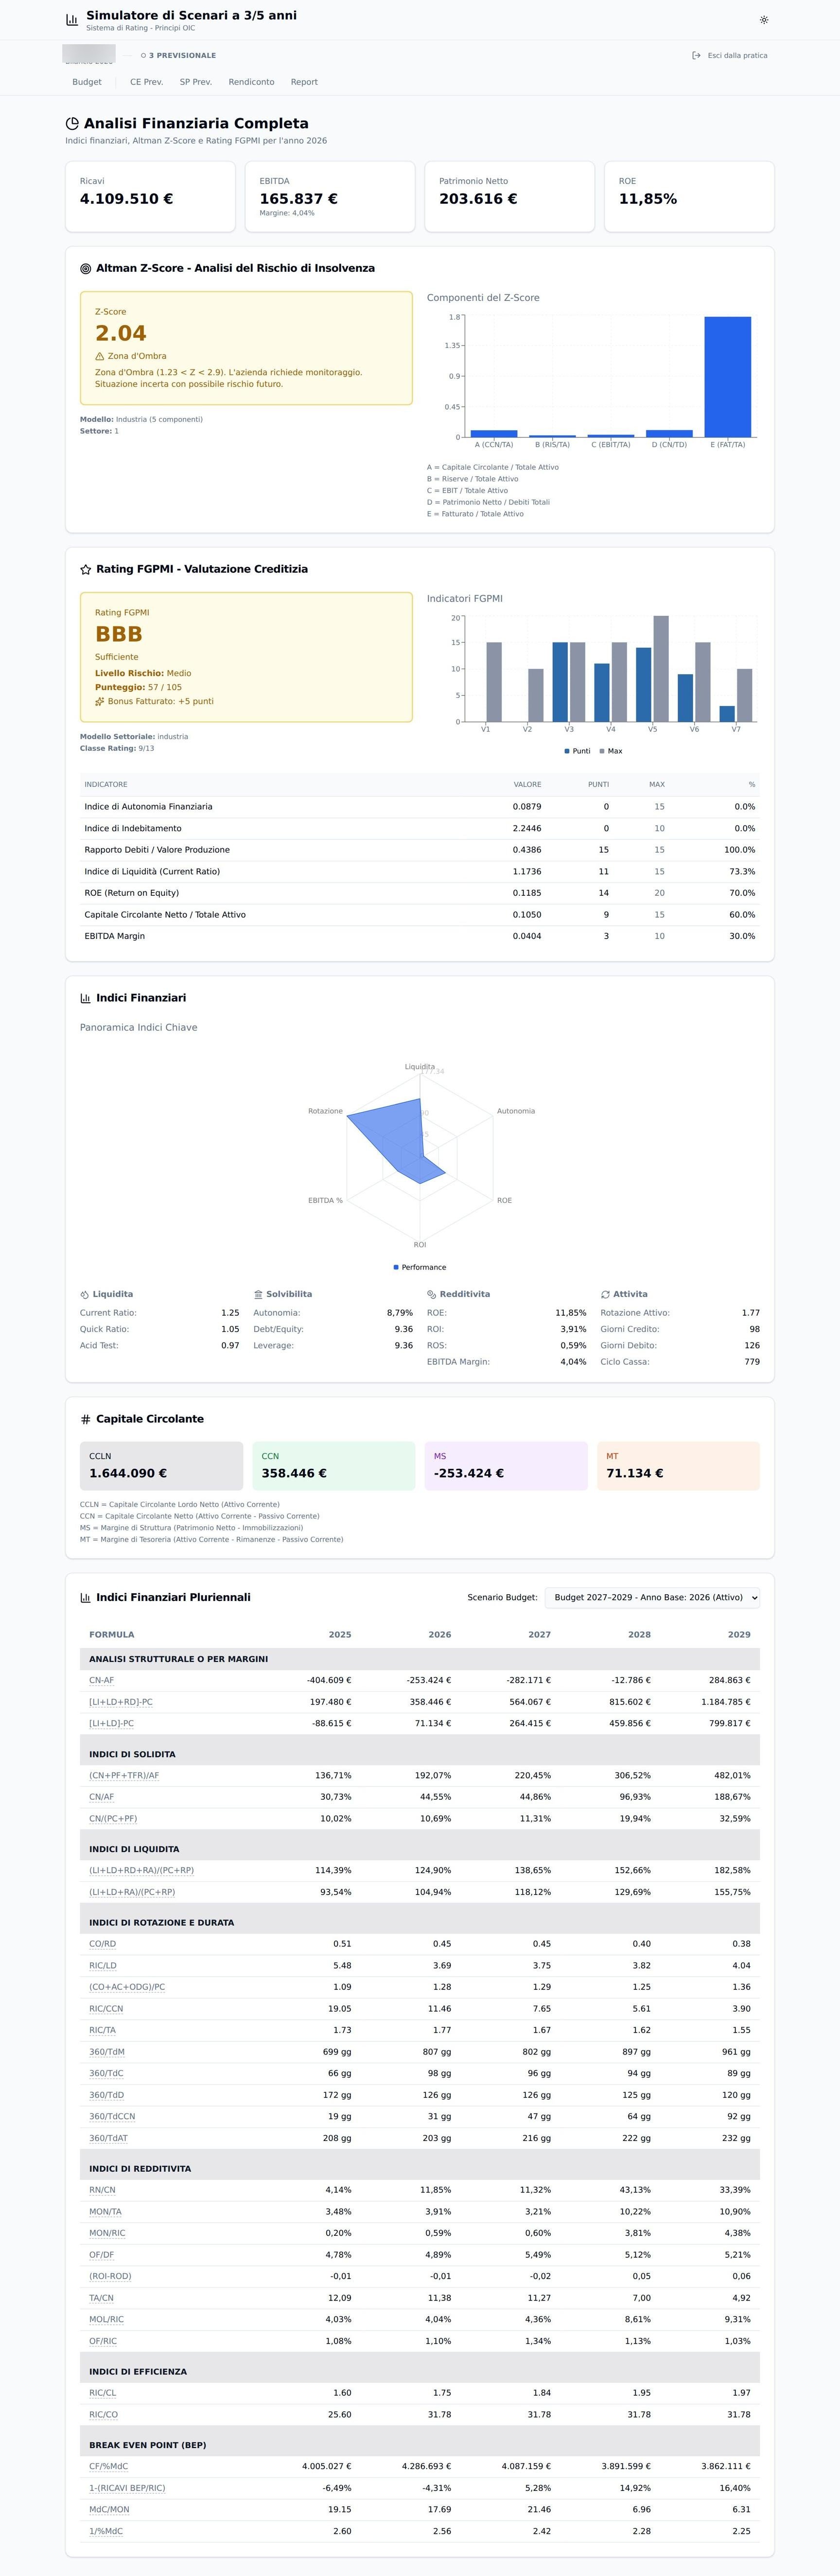
Task: Click the MOL/RIC formula label
Action: click(107, 2319)
